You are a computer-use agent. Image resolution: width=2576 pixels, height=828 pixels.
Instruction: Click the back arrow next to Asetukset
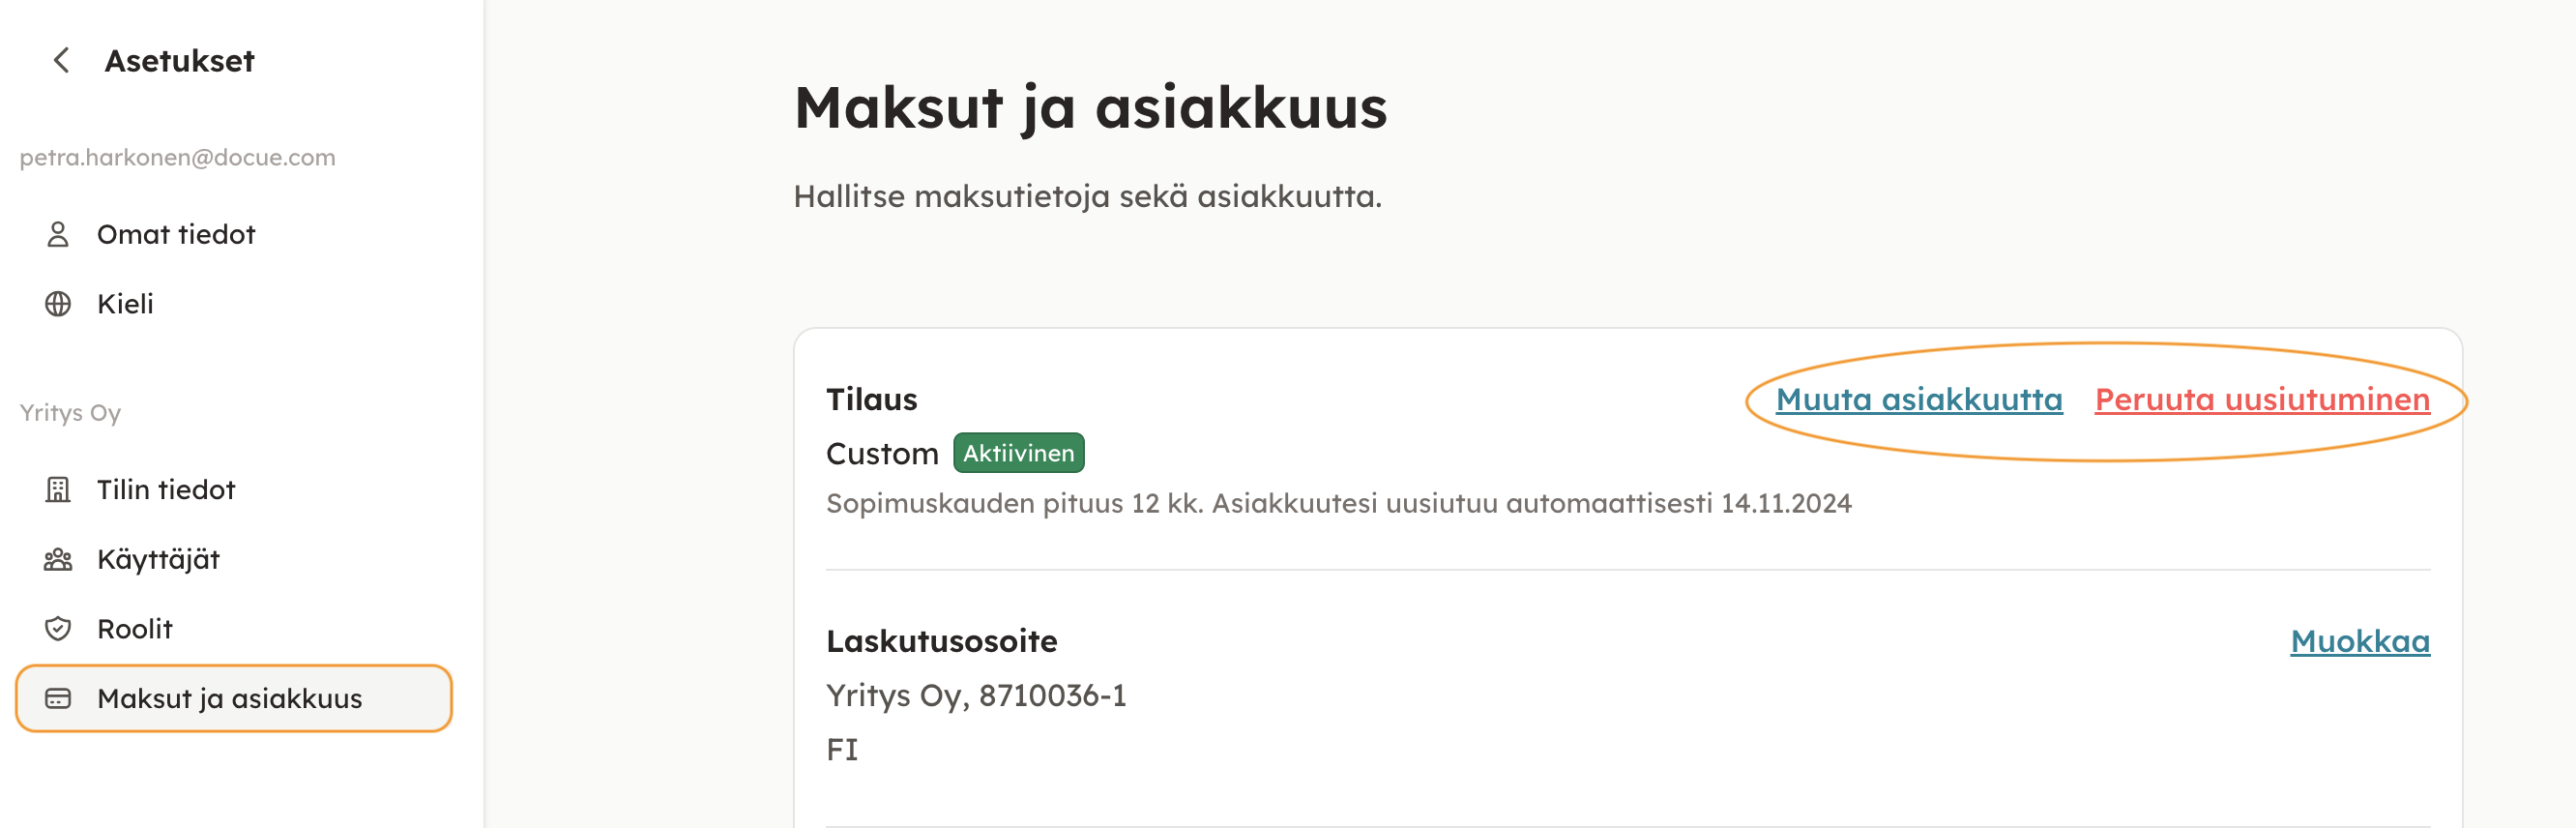click(x=61, y=61)
